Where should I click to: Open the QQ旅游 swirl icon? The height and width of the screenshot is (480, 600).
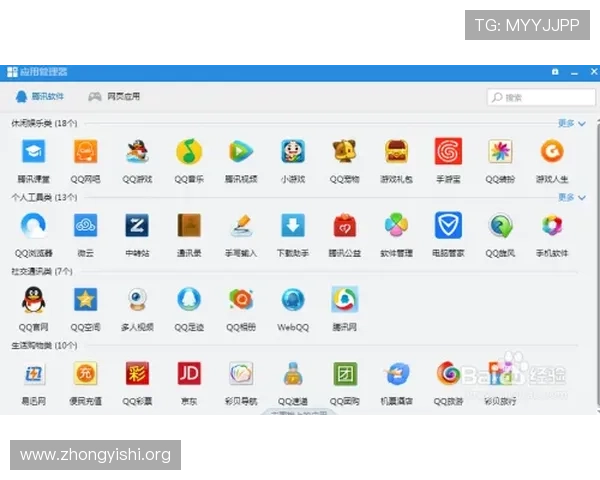click(x=448, y=374)
